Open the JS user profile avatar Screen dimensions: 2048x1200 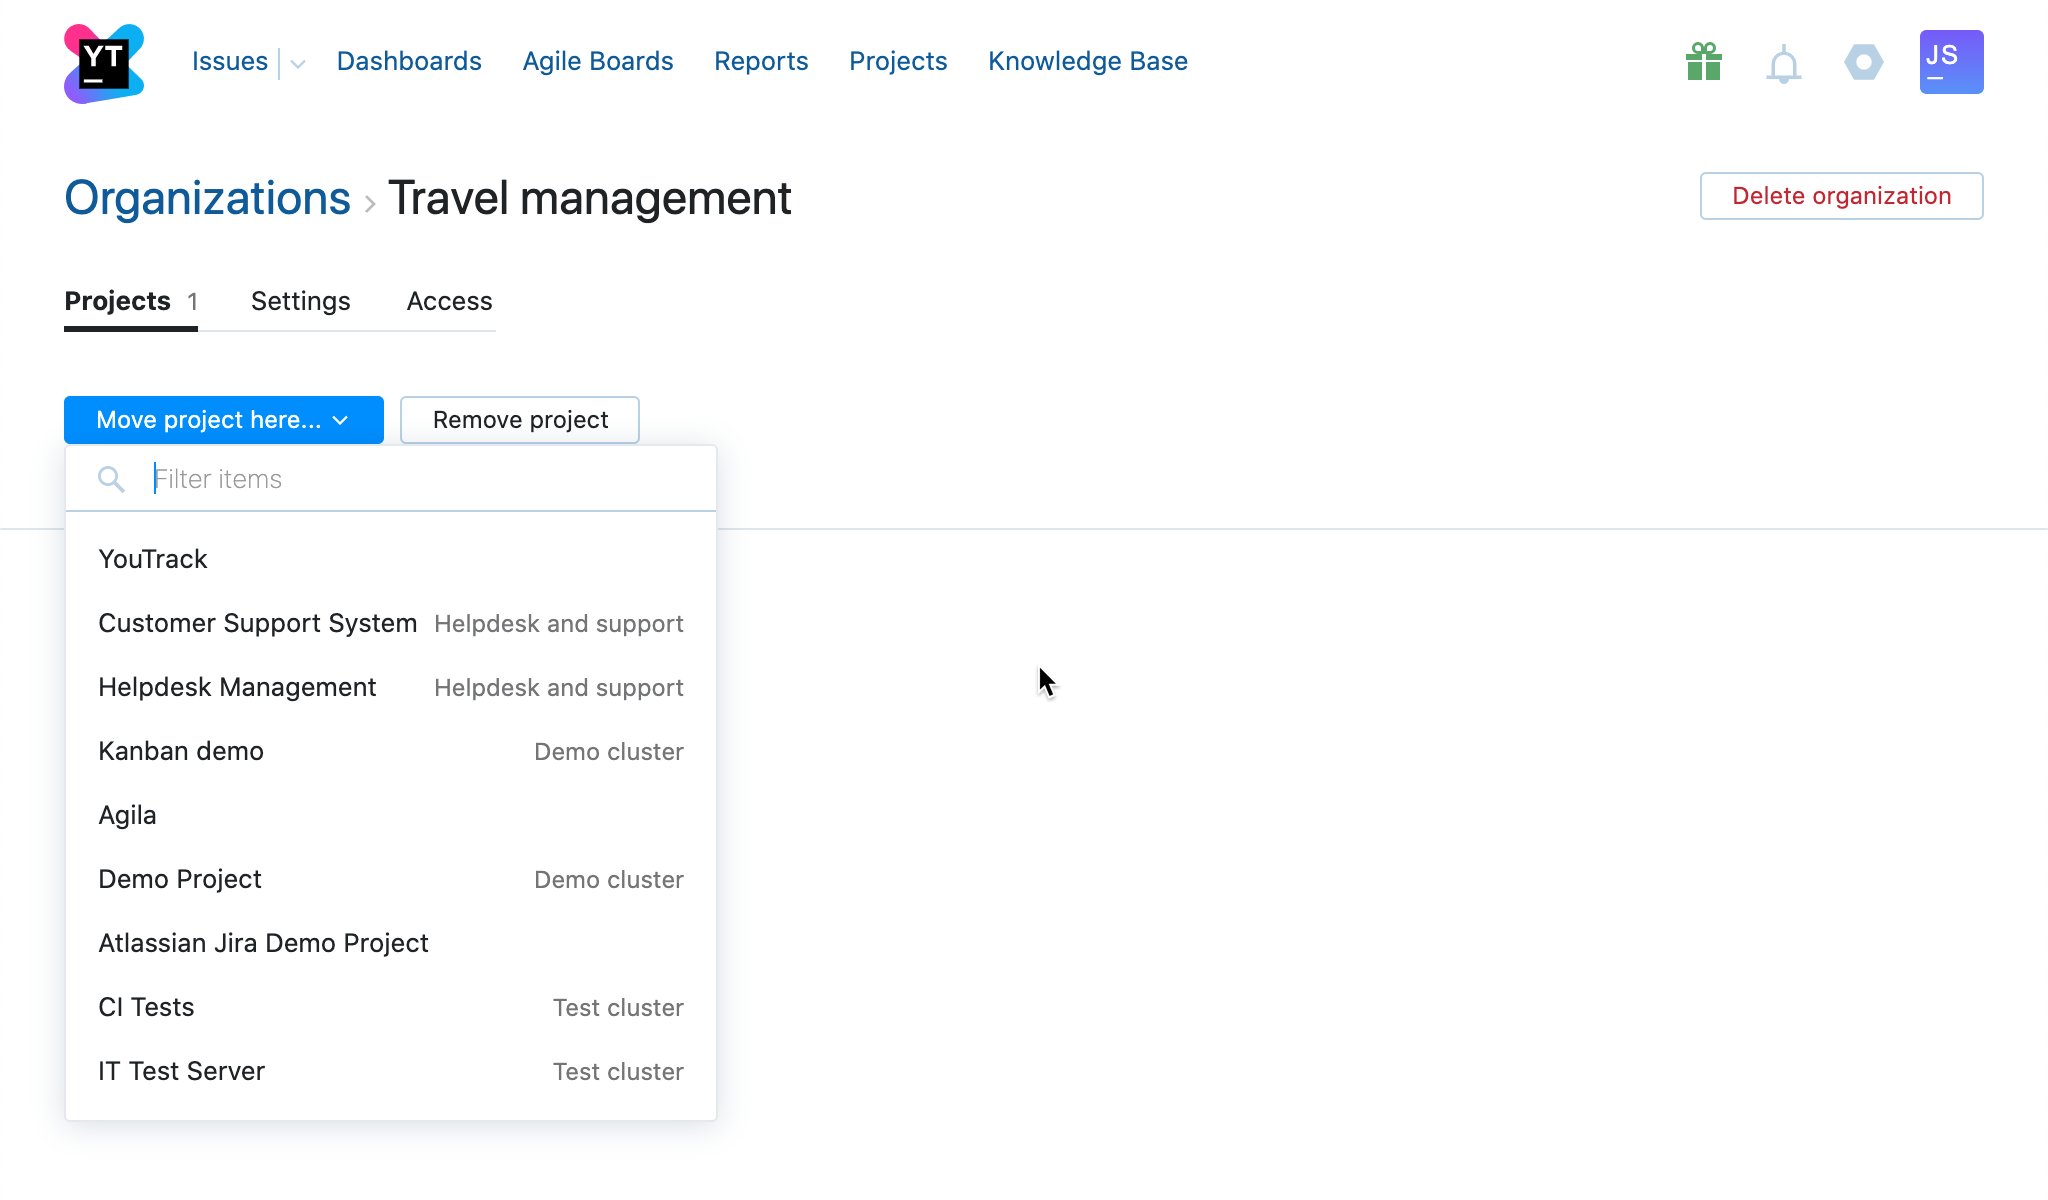coord(1949,61)
